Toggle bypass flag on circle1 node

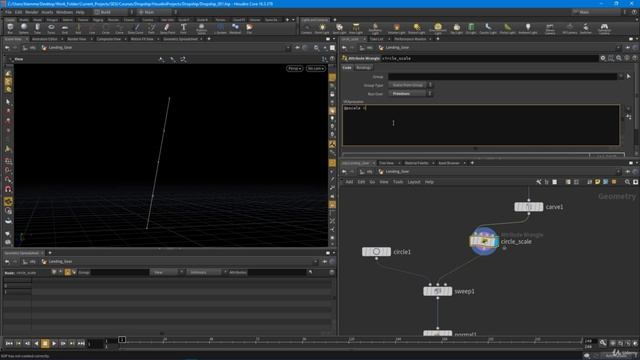(365, 252)
